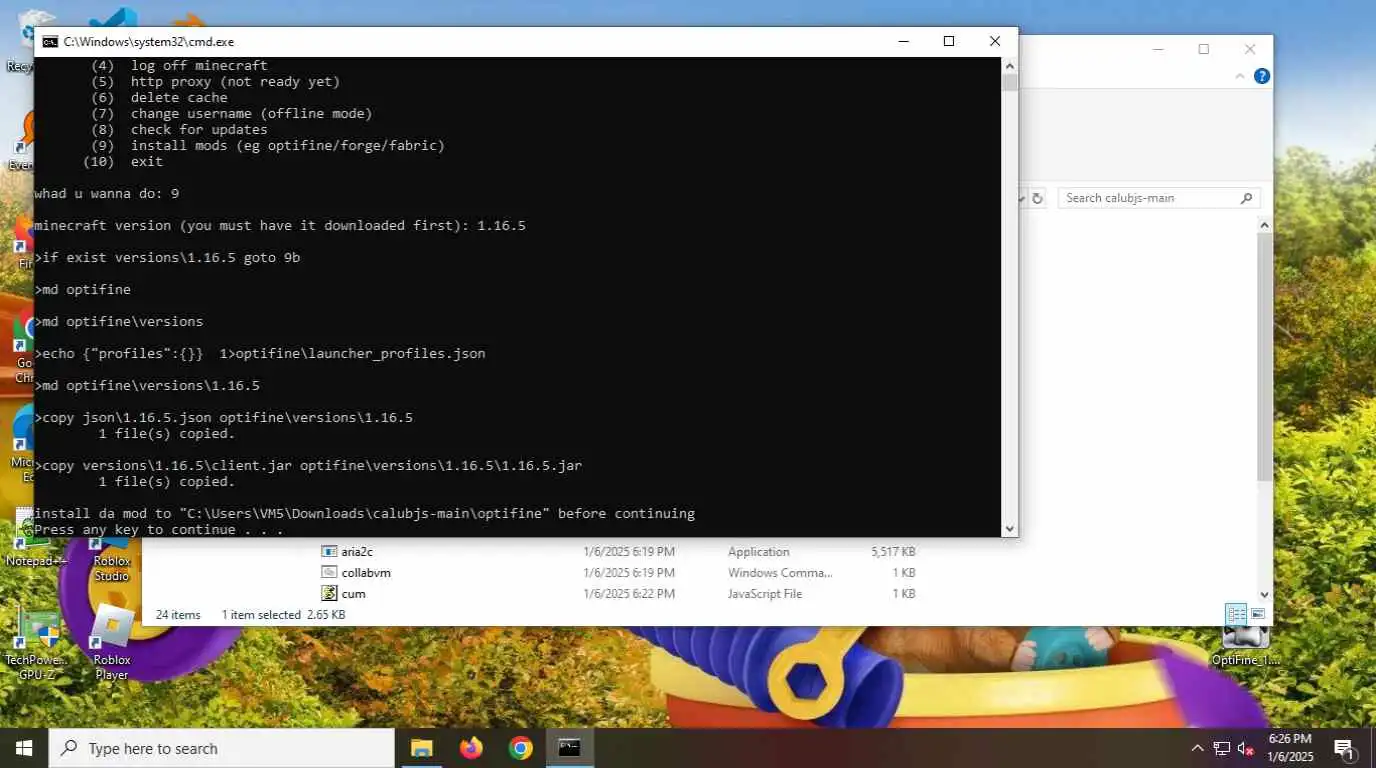Open the Windows Start menu
The image size is (1376, 768).
[x=24, y=748]
